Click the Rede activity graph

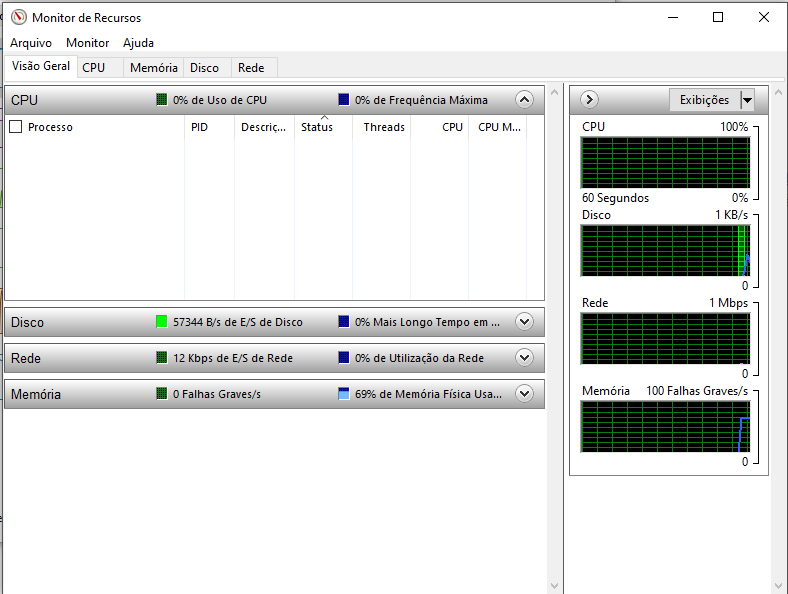[x=665, y=338]
